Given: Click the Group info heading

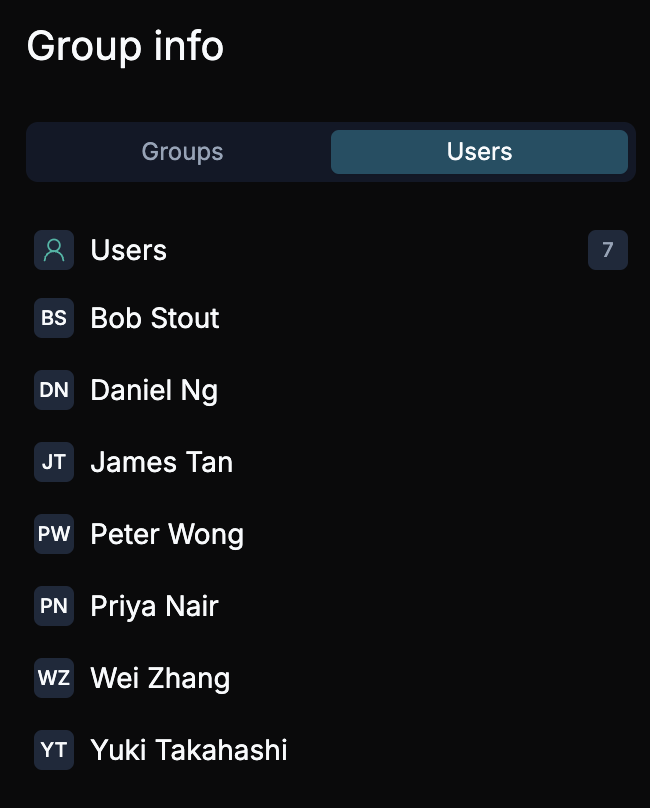Looking at the screenshot, I should (x=126, y=46).
